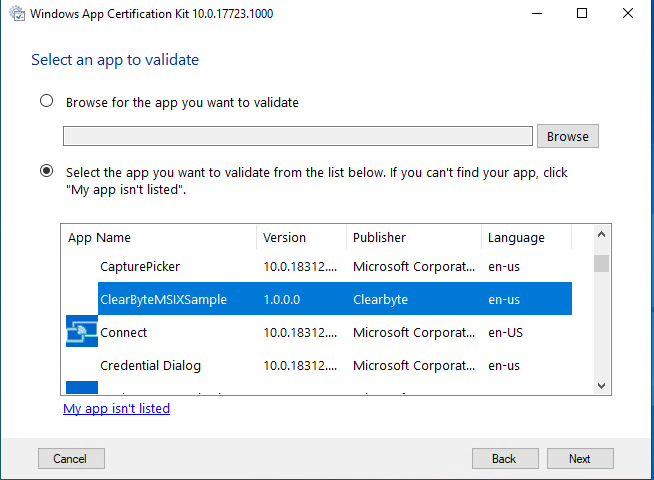
Task: Click the app list scrollbar thumb
Action: click(601, 263)
